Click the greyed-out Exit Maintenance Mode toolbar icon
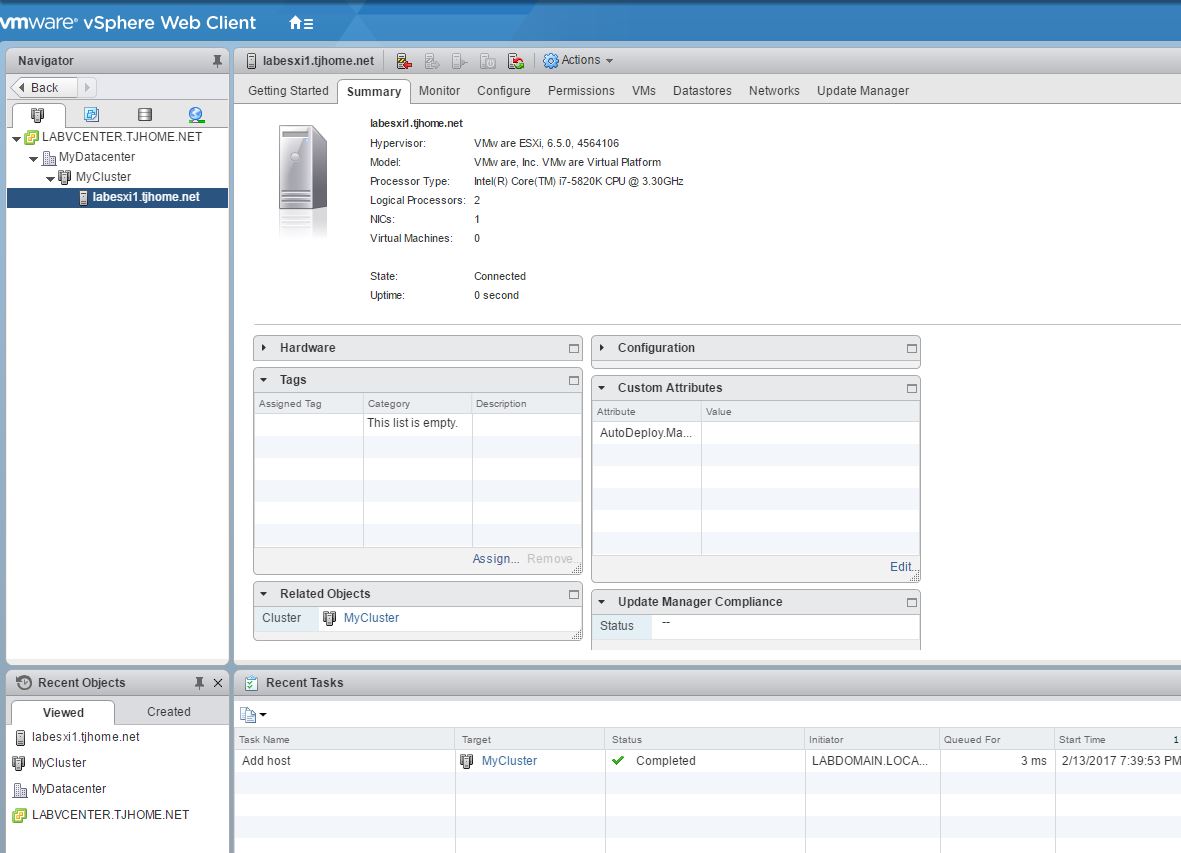1181x853 pixels. pos(432,61)
